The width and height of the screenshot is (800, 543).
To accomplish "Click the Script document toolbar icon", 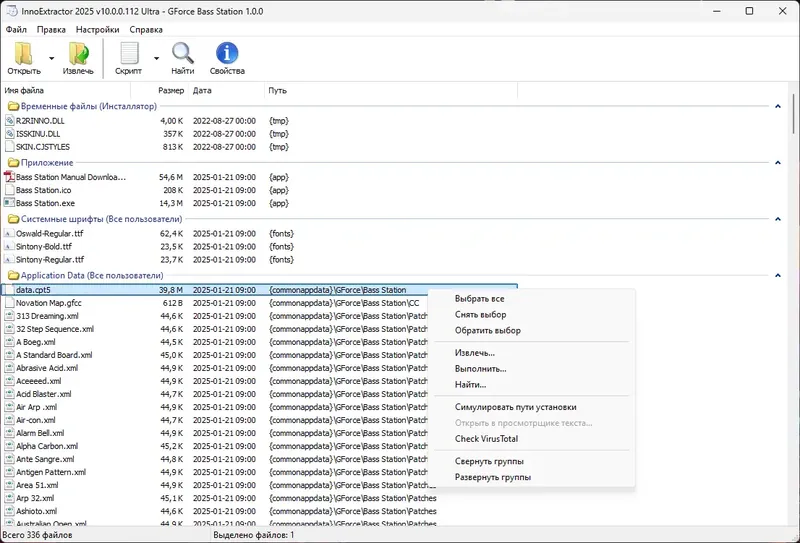I will [x=129, y=53].
